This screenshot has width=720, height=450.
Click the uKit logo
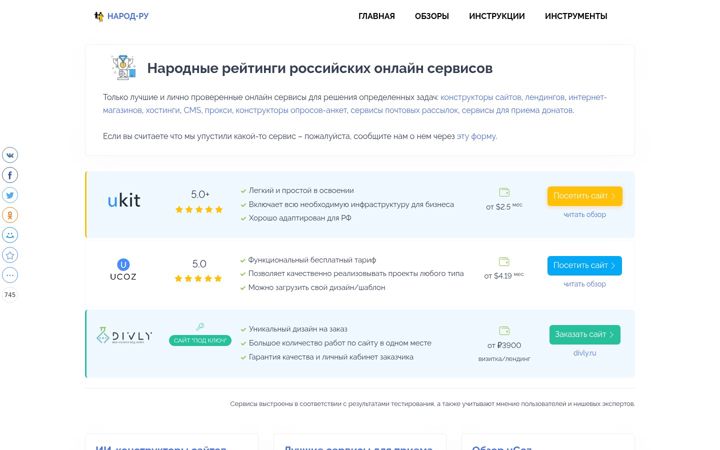coord(124,200)
